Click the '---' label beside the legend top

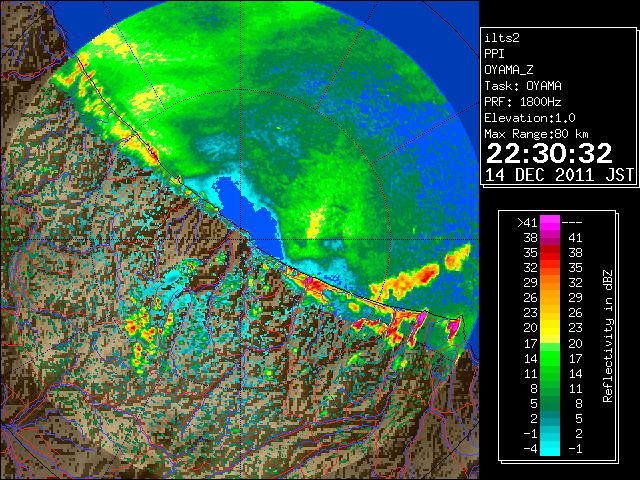pos(572,222)
